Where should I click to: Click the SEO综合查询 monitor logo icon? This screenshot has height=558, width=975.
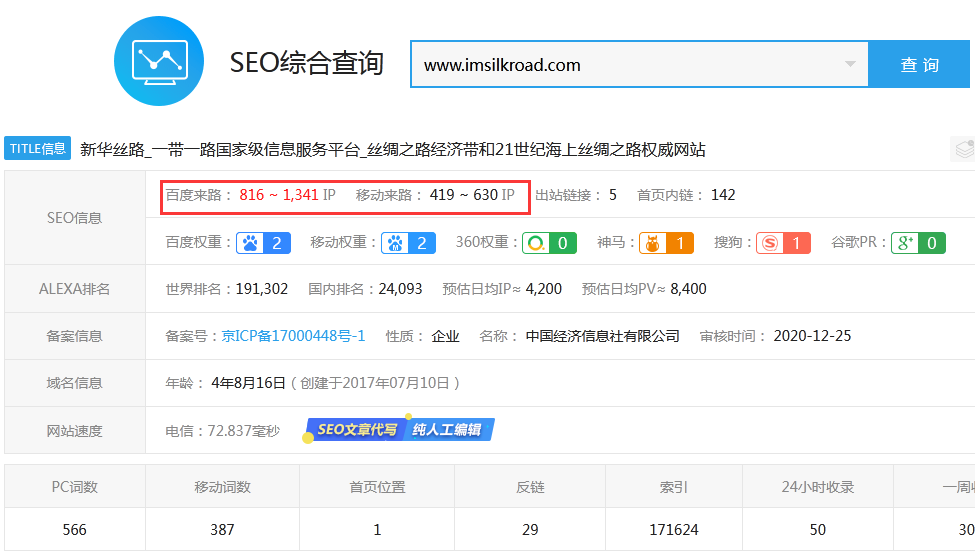159,61
